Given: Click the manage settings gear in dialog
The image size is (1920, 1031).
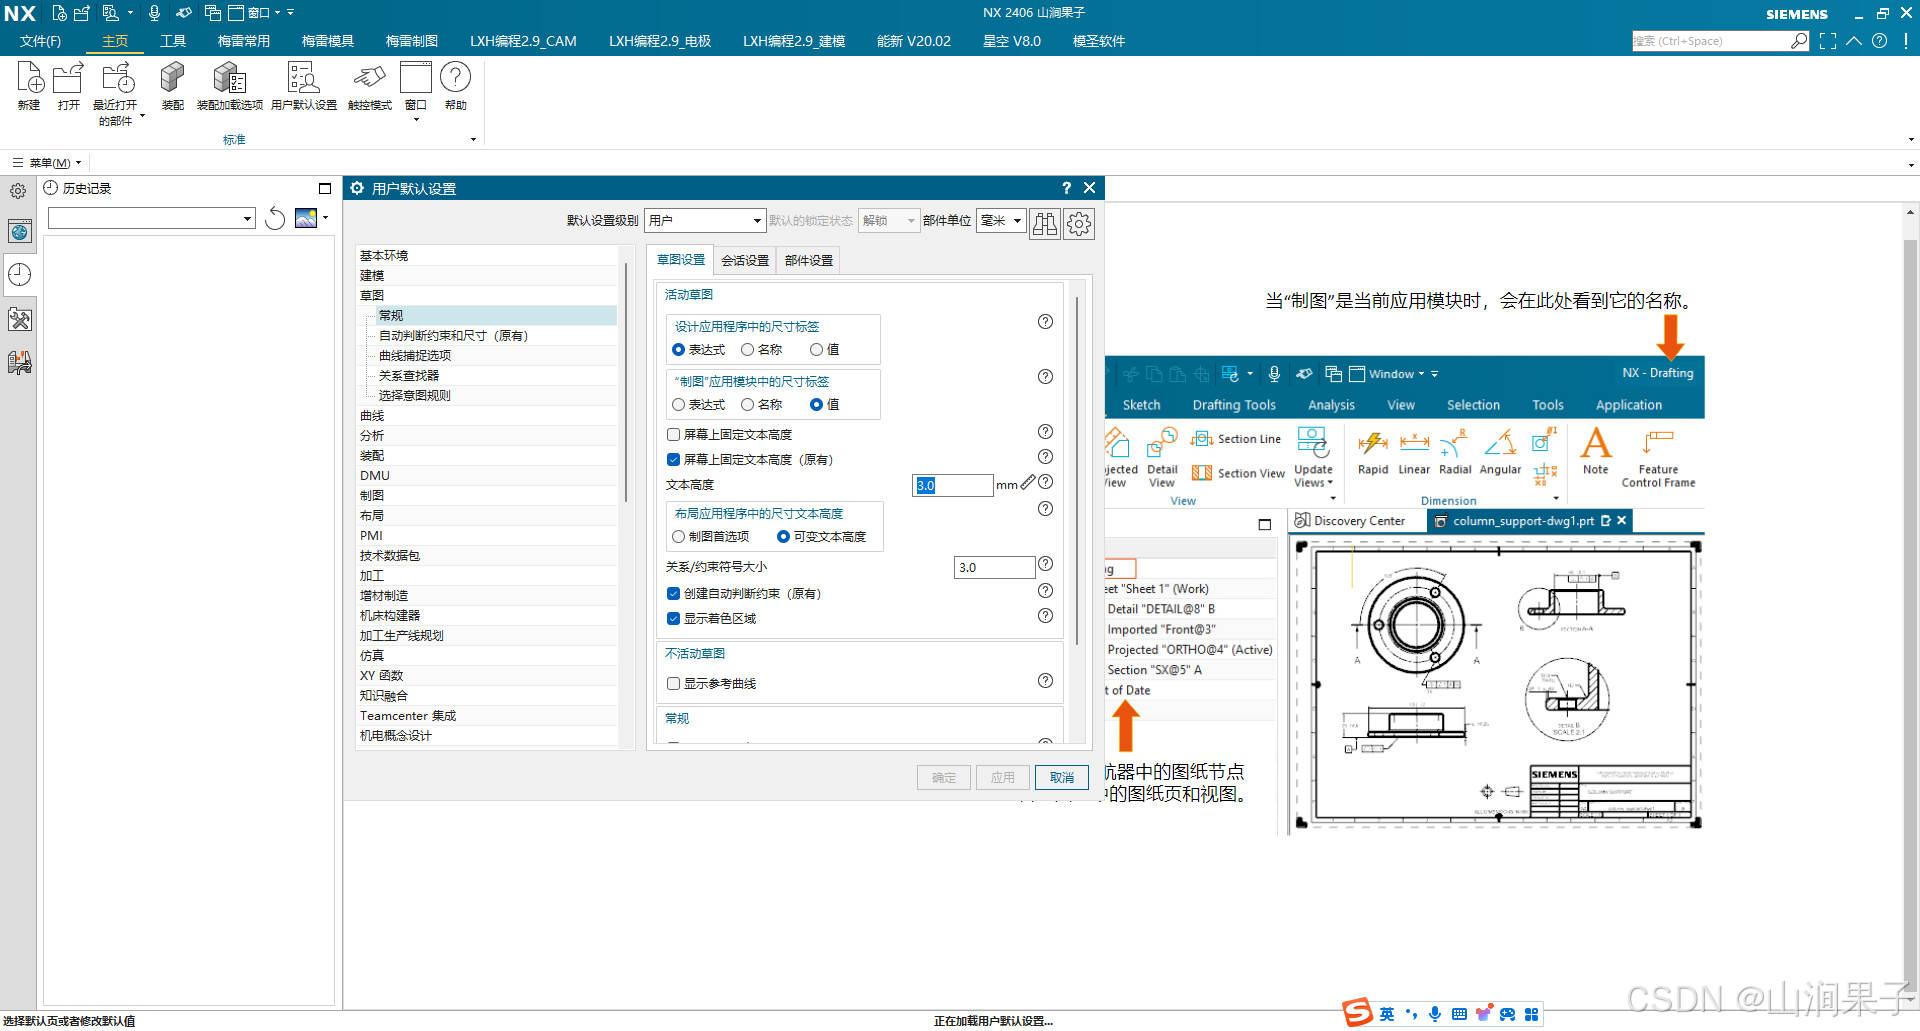Looking at the screenshot, I should [1079, 223].
